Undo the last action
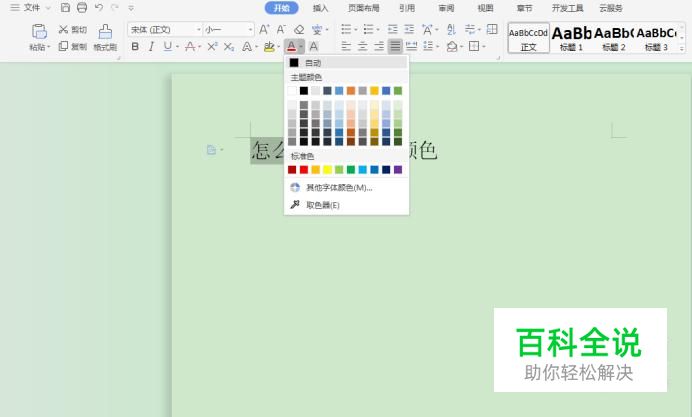This screenshot has width=692, height=417. click(x=99, y=8)
